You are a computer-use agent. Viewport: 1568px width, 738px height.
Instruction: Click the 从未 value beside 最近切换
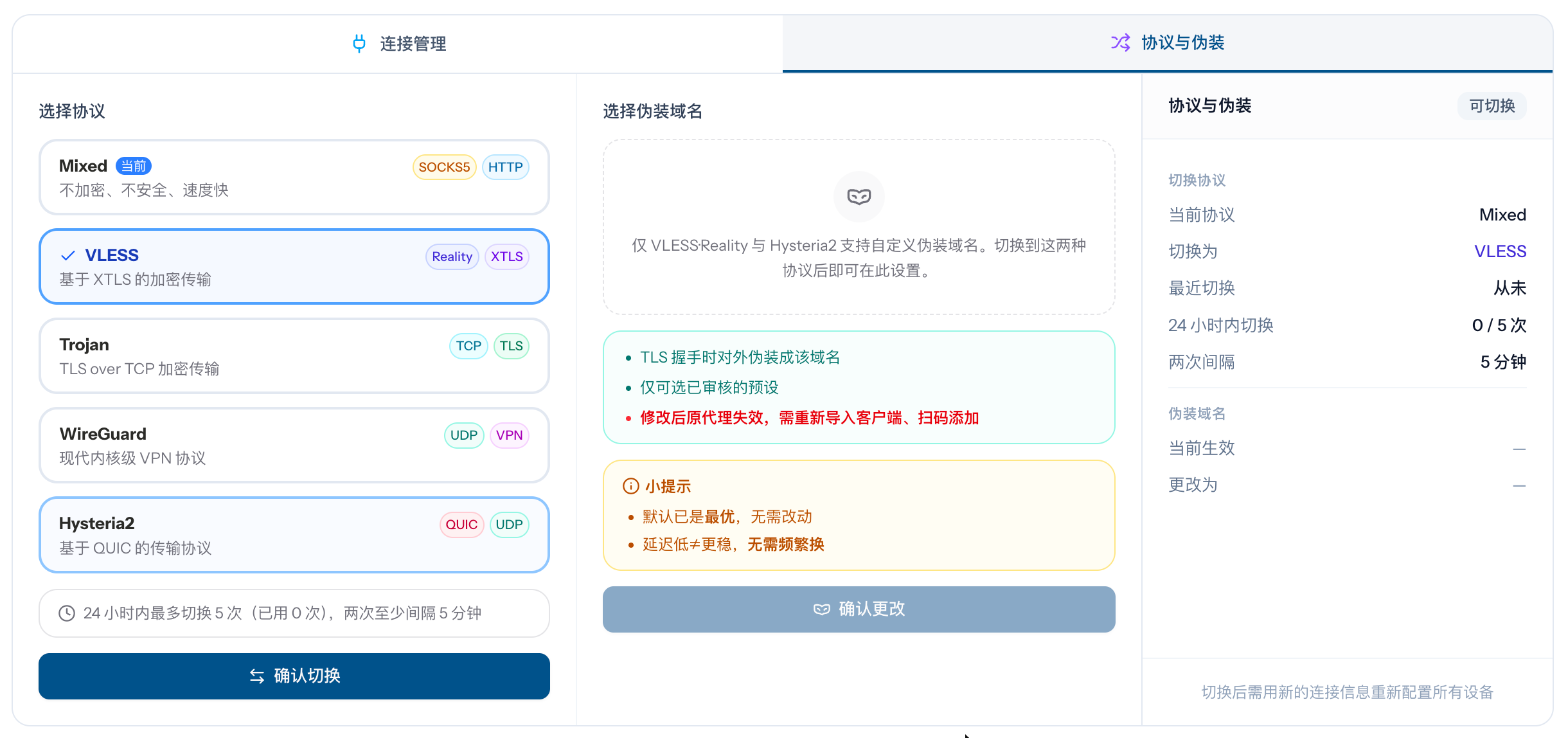[1510, 288]
